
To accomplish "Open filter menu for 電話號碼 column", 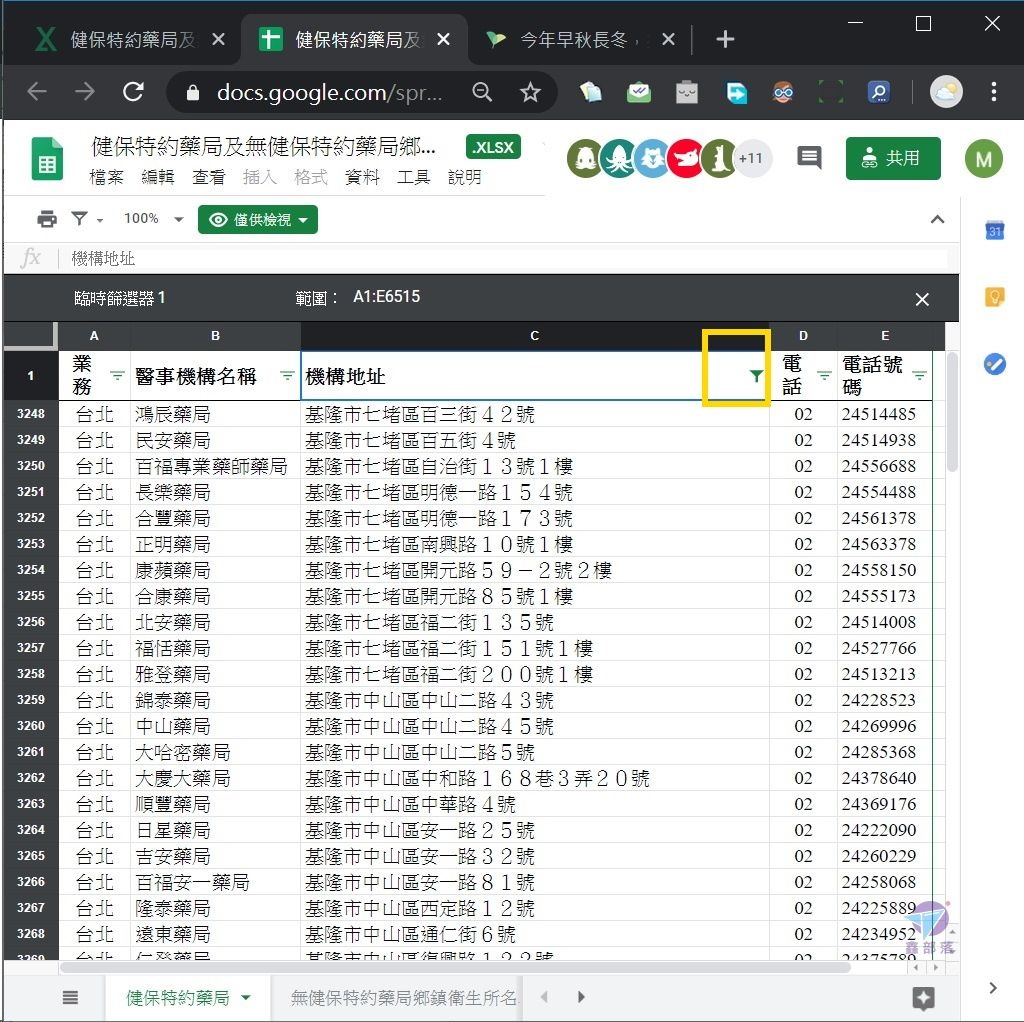I will (x=920, y=375).
